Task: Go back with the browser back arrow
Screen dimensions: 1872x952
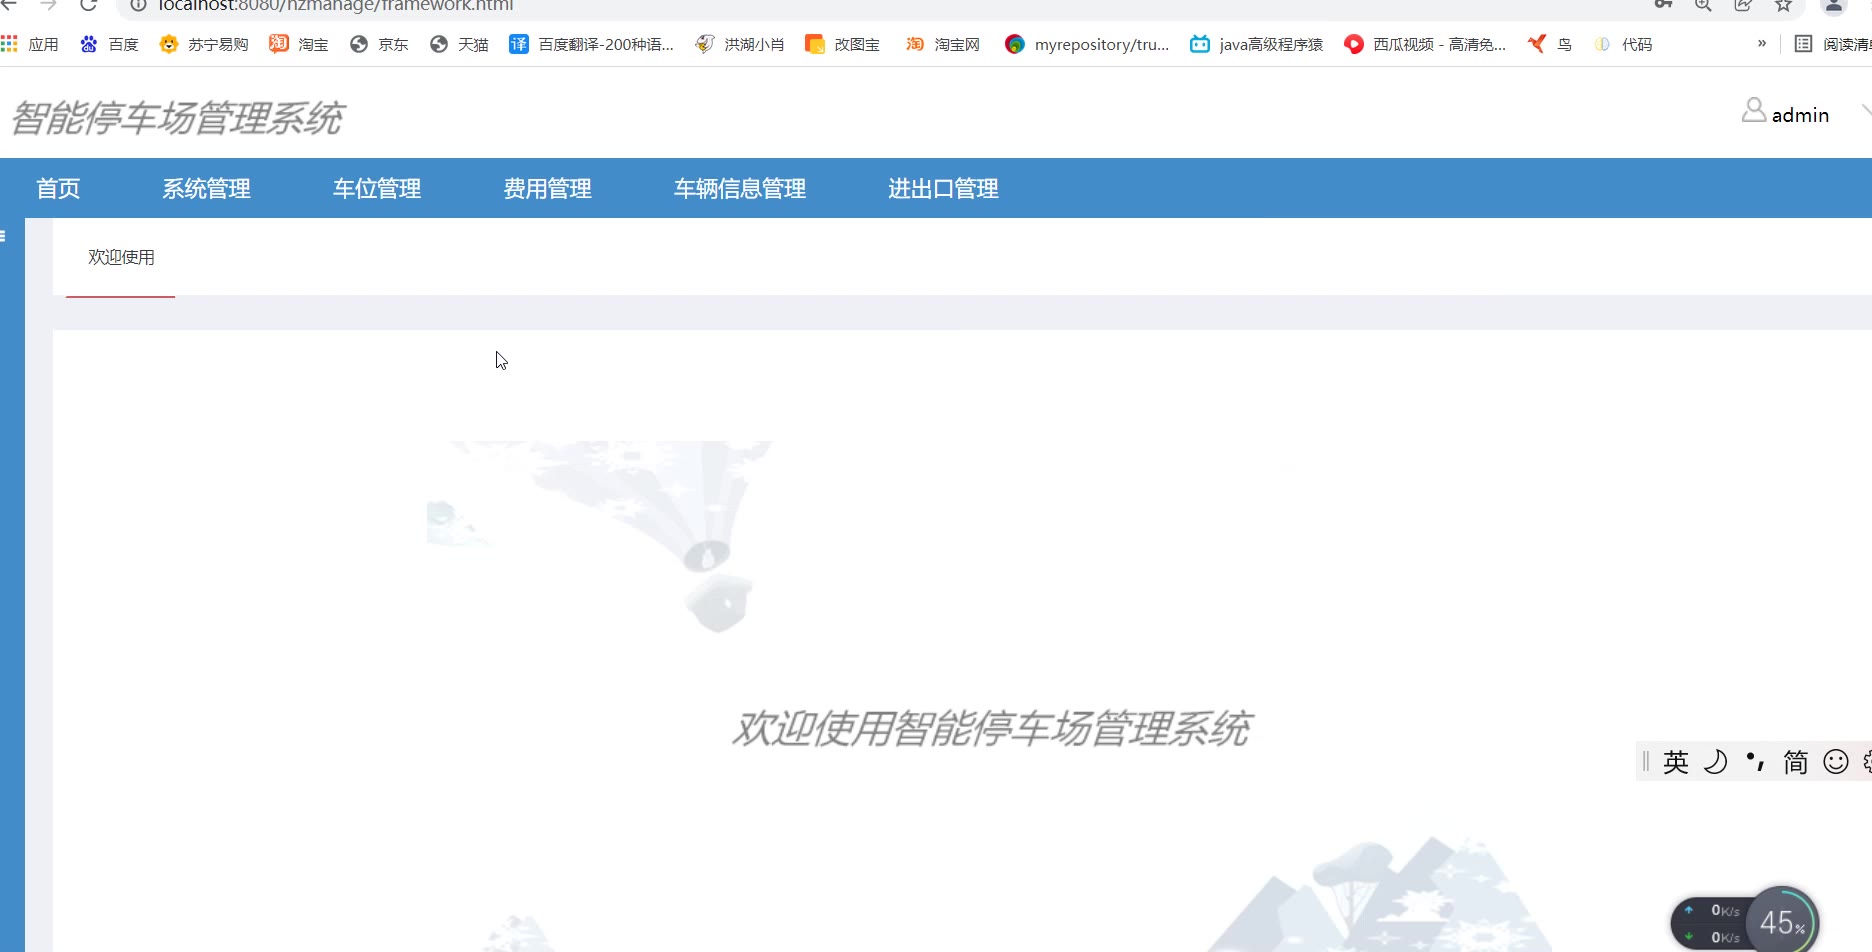Action: click(x=9, y=5)
